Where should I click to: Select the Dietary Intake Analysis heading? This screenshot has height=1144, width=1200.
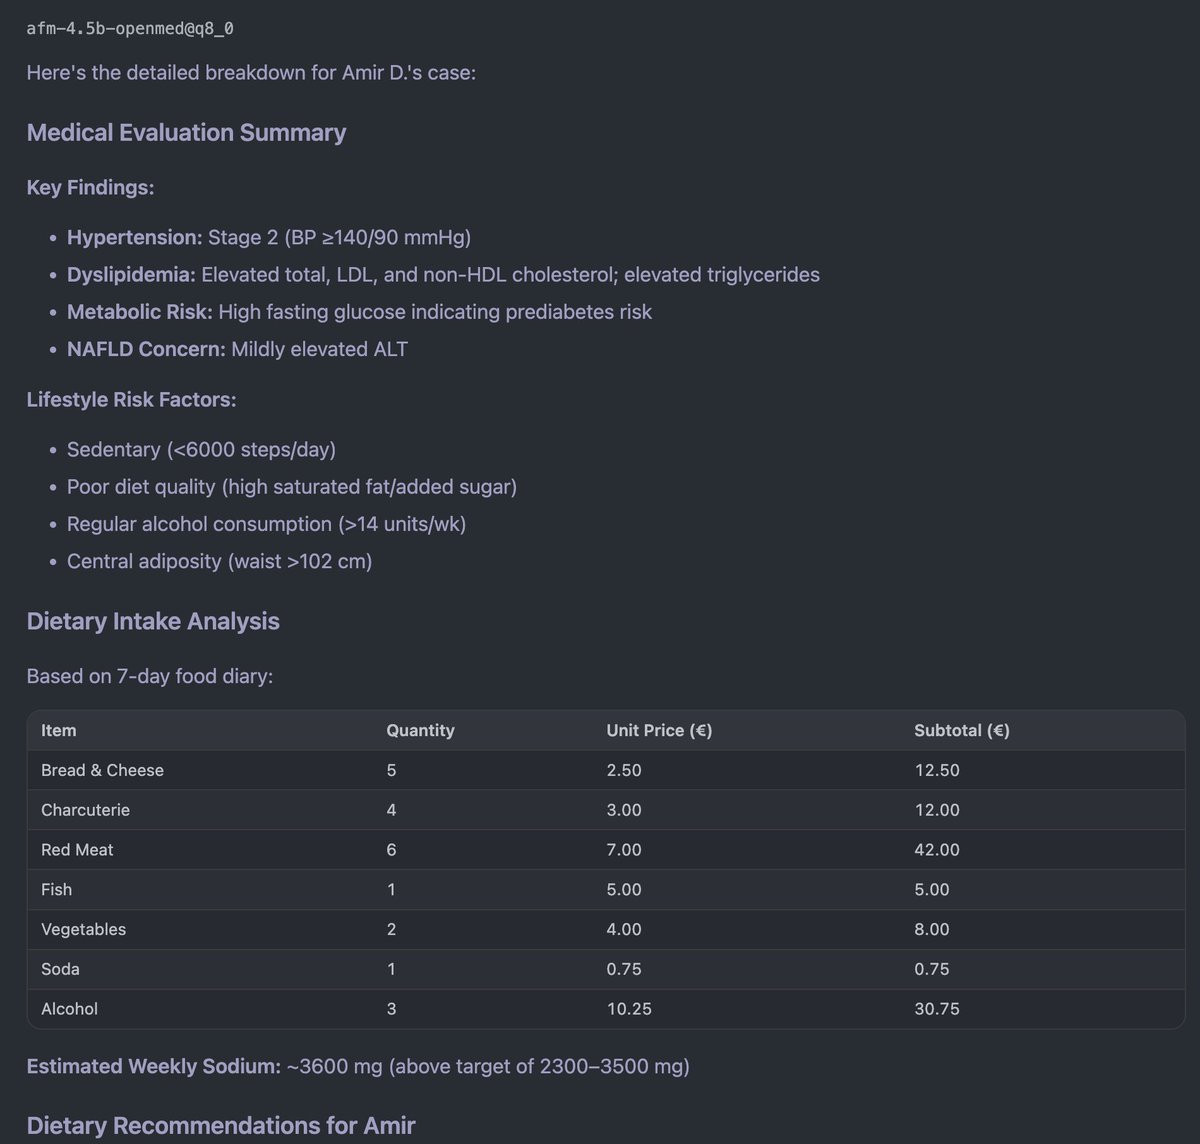click(x=153, y=621)
